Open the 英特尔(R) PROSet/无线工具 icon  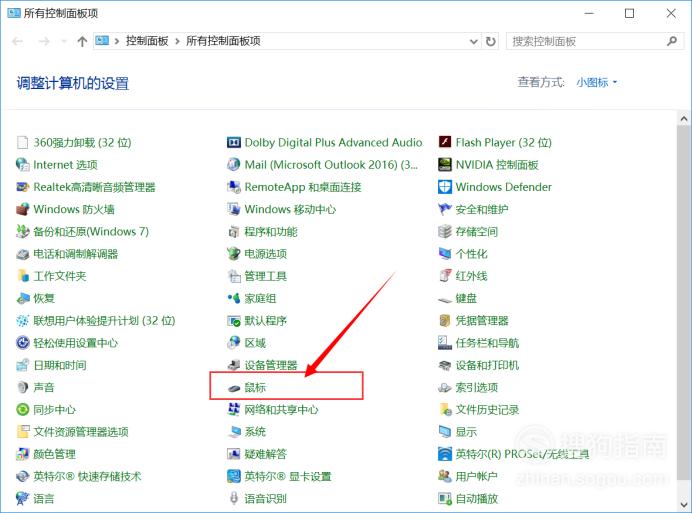click(x=445, y=454)
